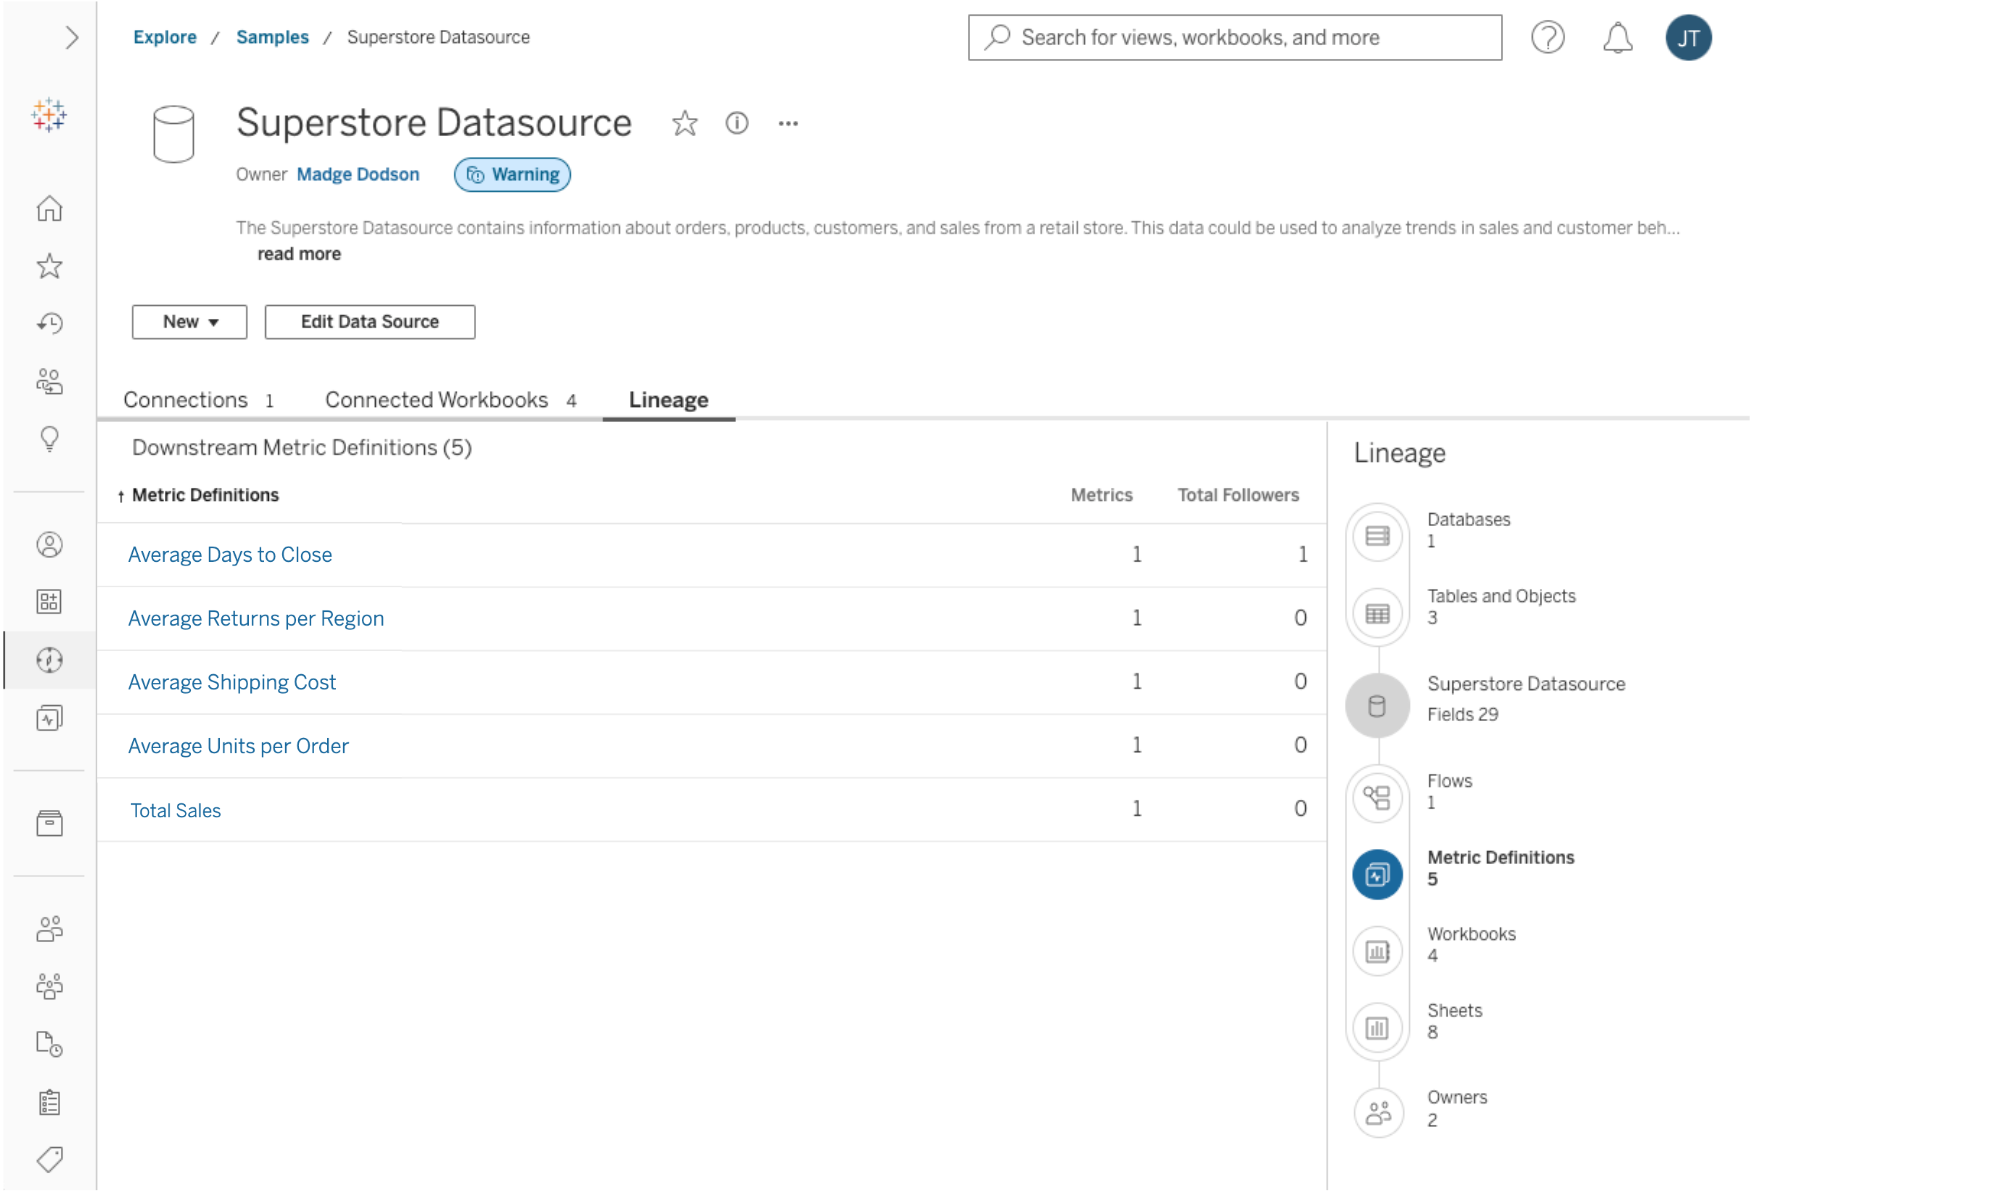
Task: Select the Flows lineage icon
Action: tap(1377, 797)
